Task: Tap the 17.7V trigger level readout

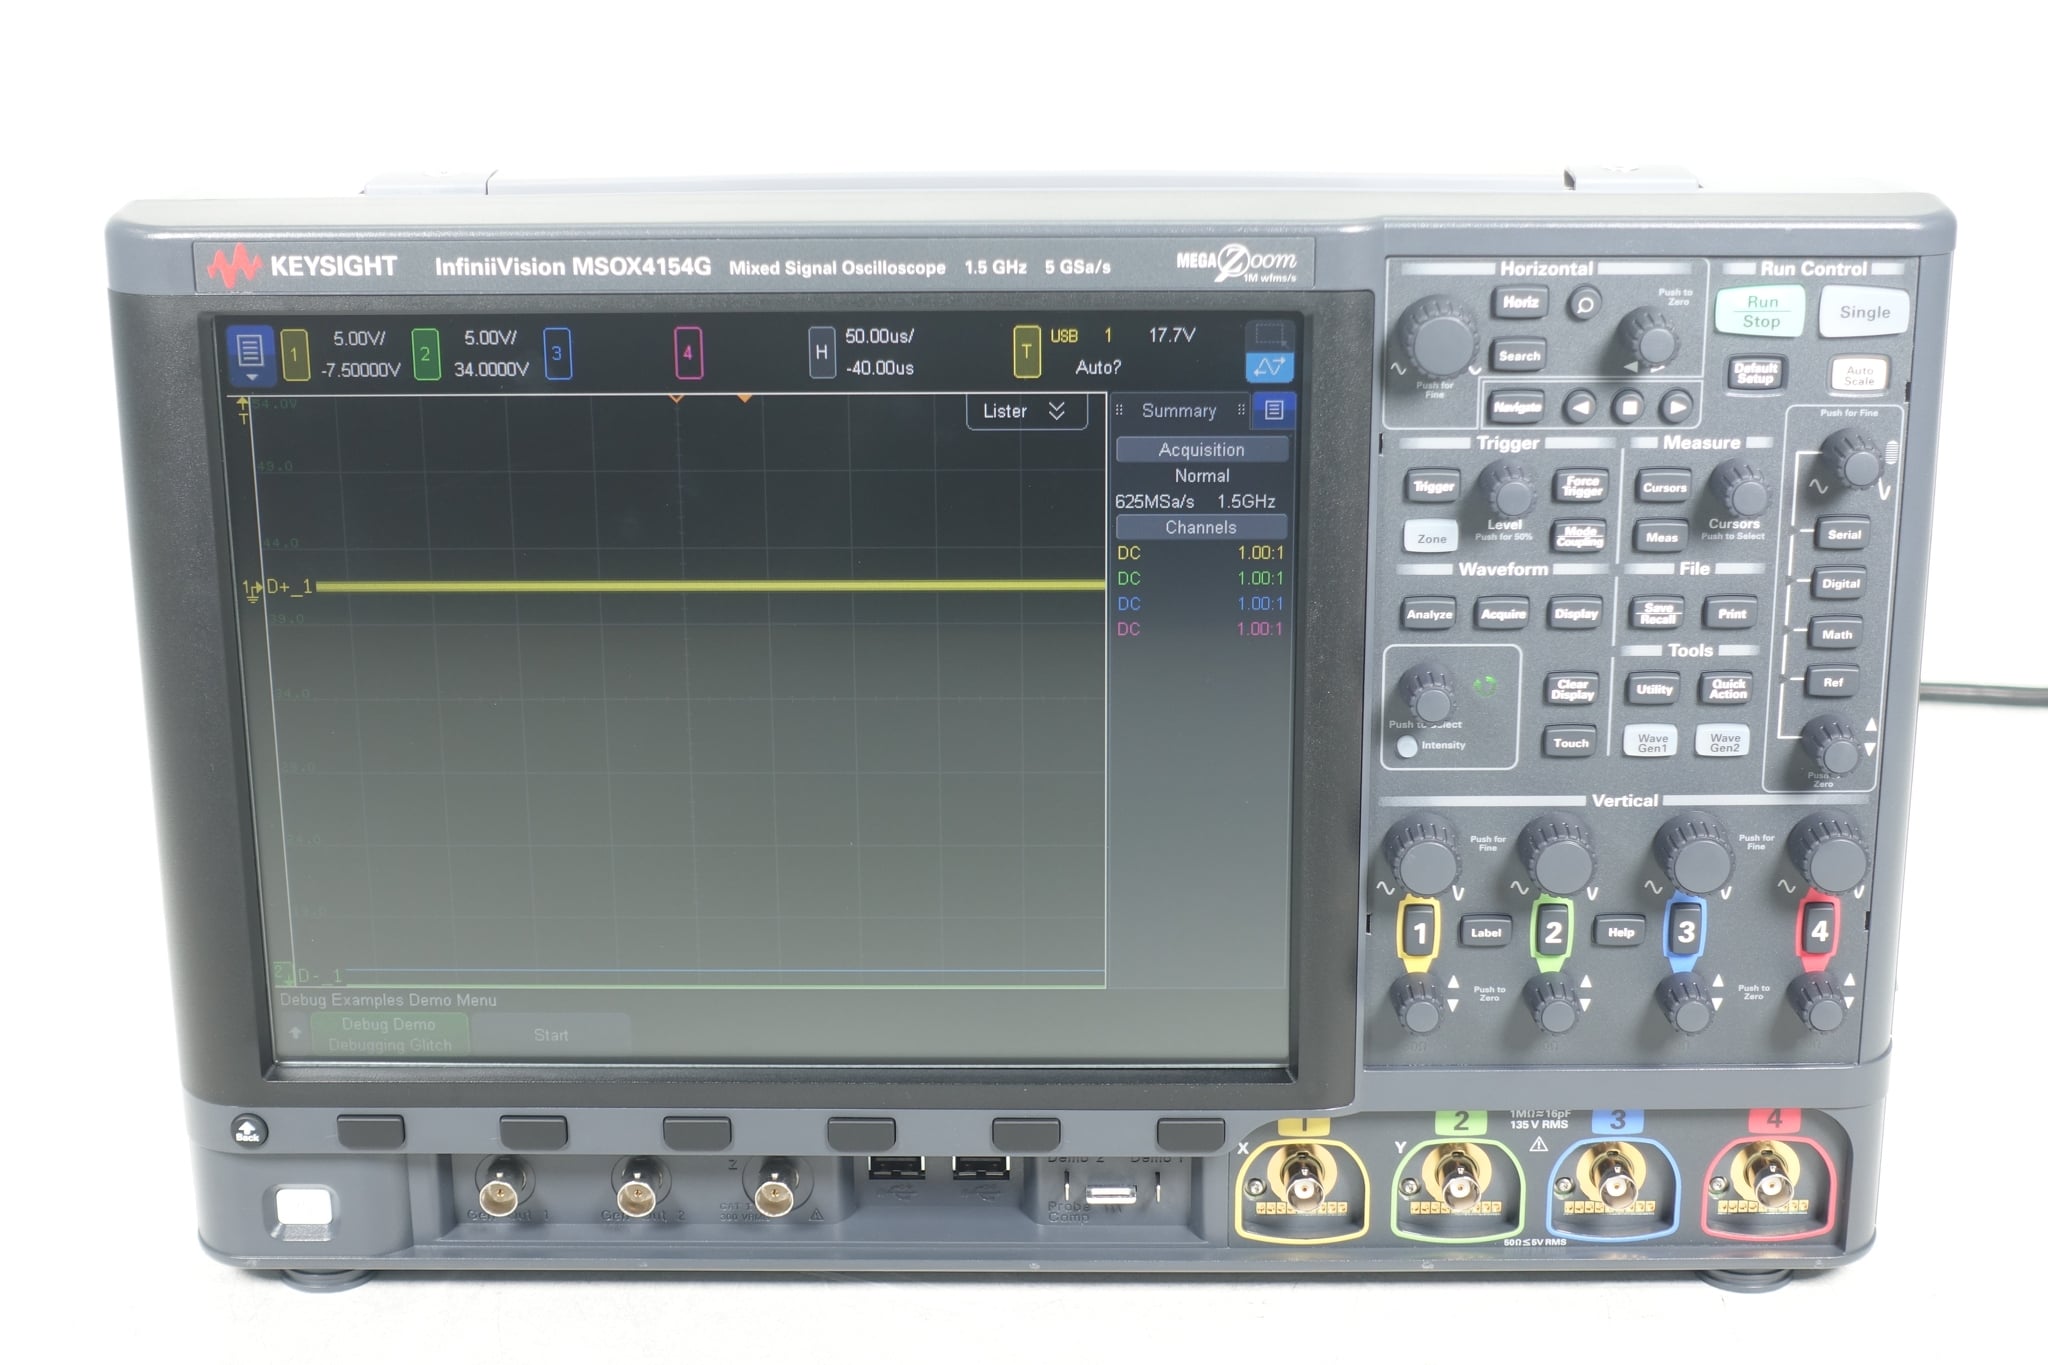Action: click(x=1172, y=335)
